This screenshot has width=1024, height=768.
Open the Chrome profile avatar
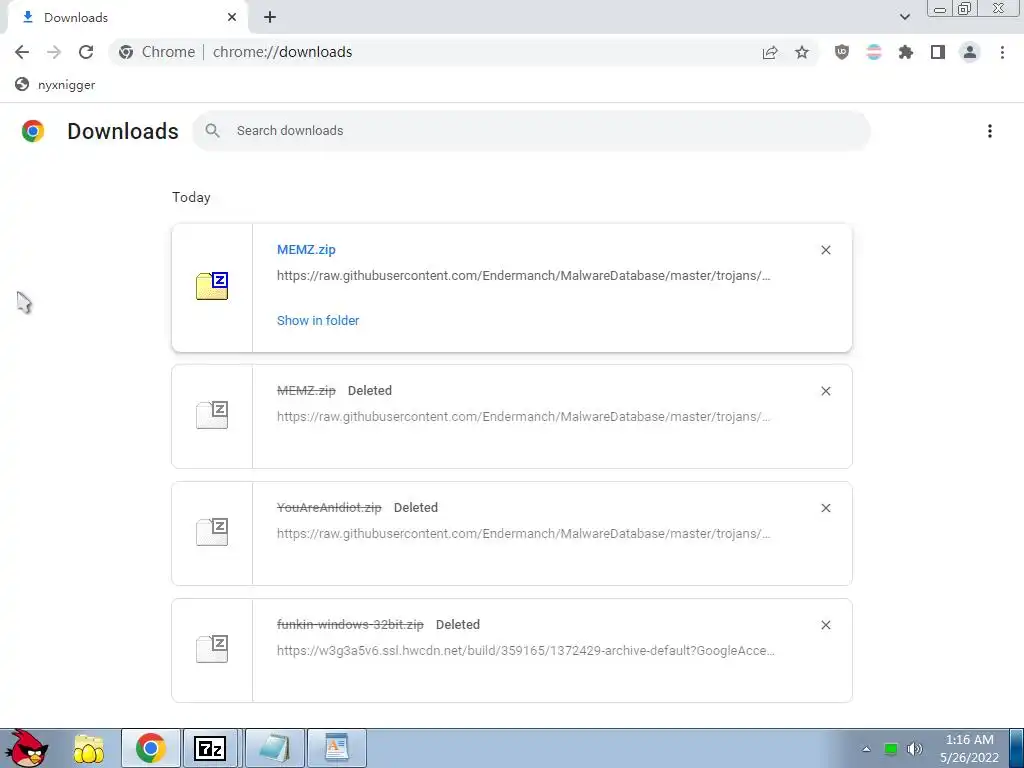(970, 52)
